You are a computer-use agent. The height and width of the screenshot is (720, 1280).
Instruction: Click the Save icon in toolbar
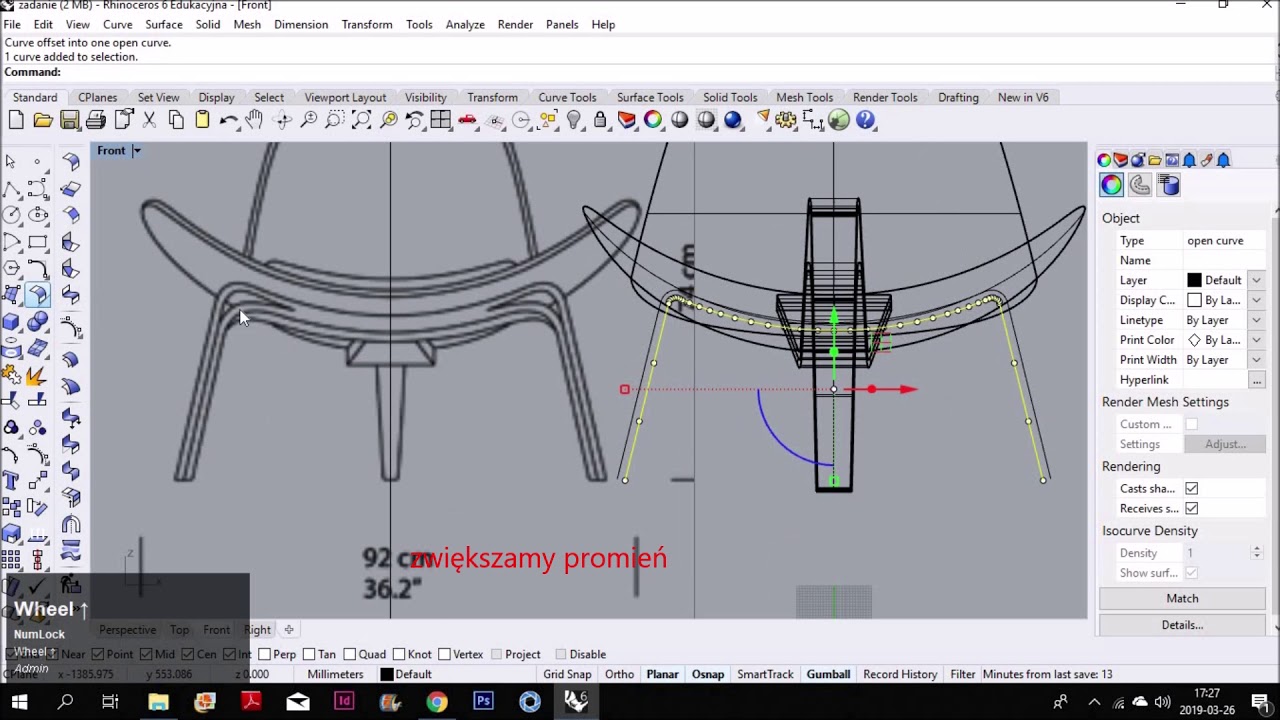(x=69, y=120)
